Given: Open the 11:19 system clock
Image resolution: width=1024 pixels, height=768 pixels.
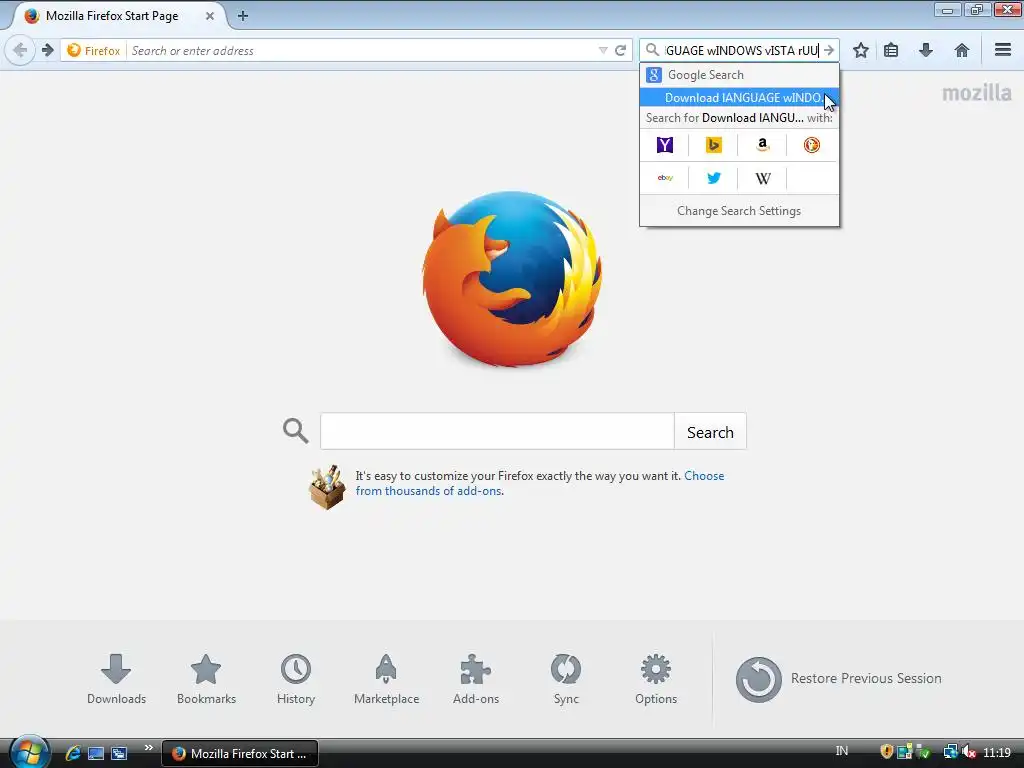Looking at the screenshot, I should 997,752.
